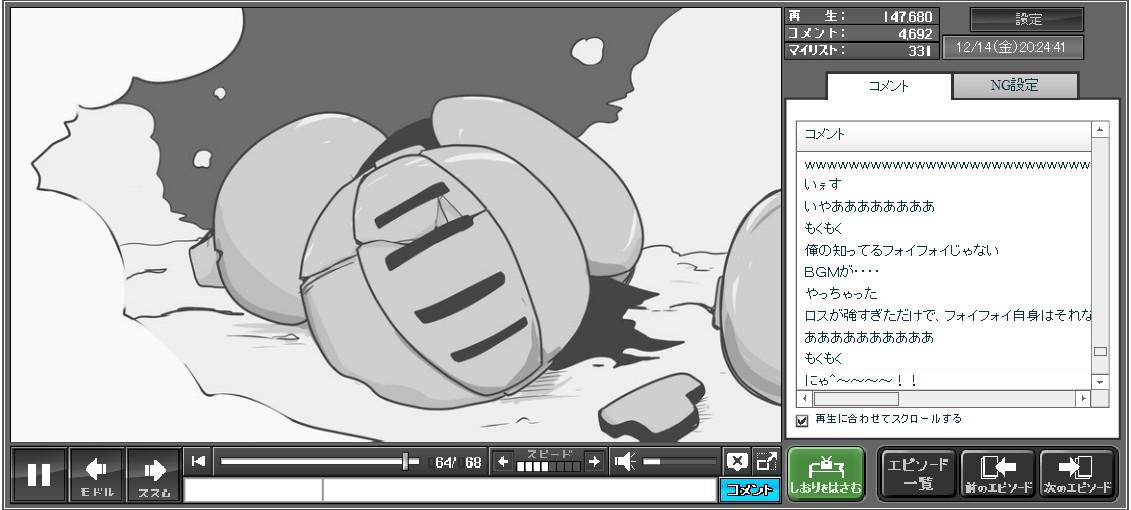Click the モドル back-arrow button
This screenshot has height=510, width=1131.
pos(97,474)
